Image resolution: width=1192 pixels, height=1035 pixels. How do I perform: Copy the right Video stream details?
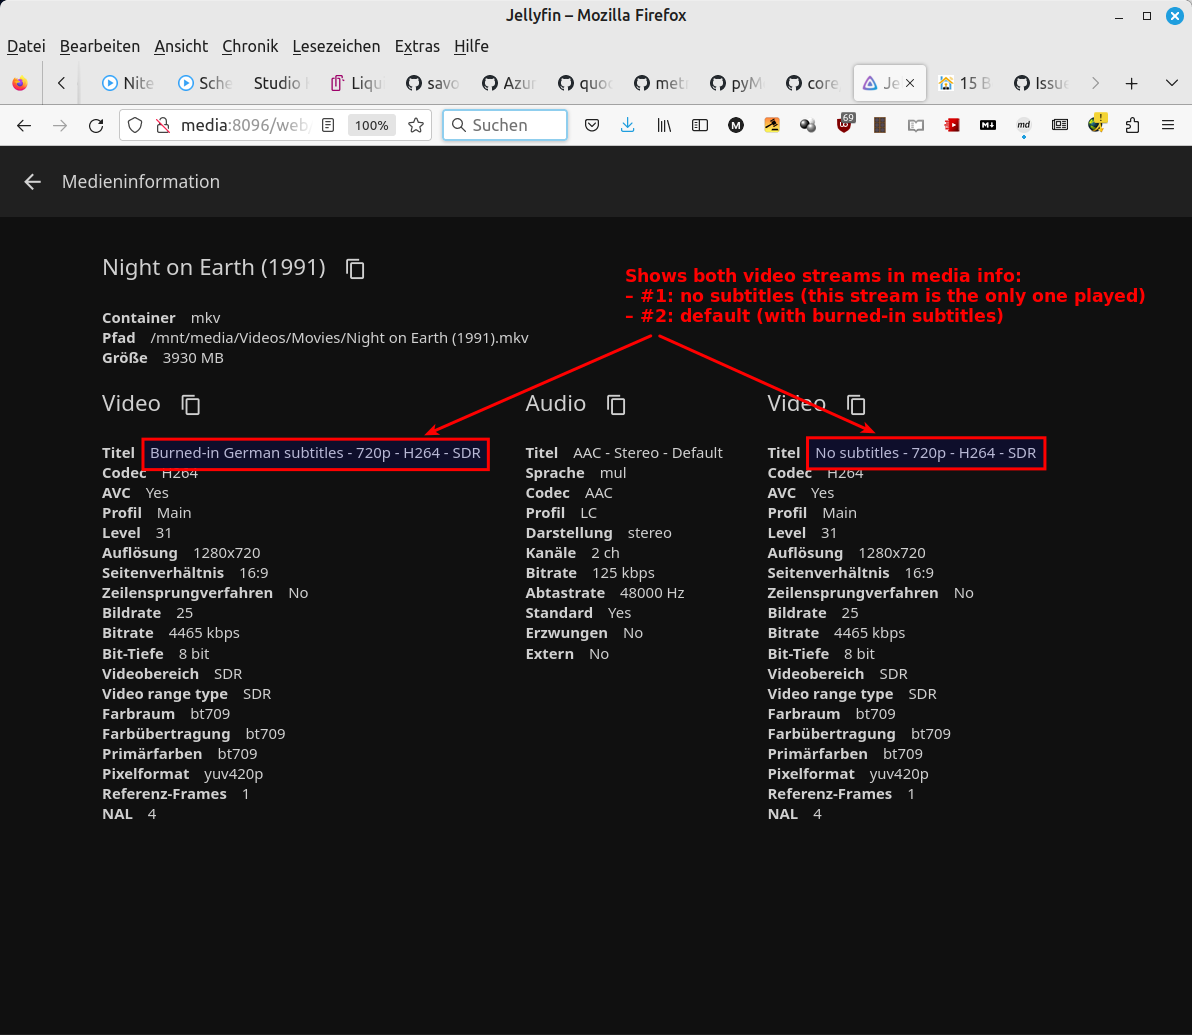pyautogui.click(x=855, y=404)
